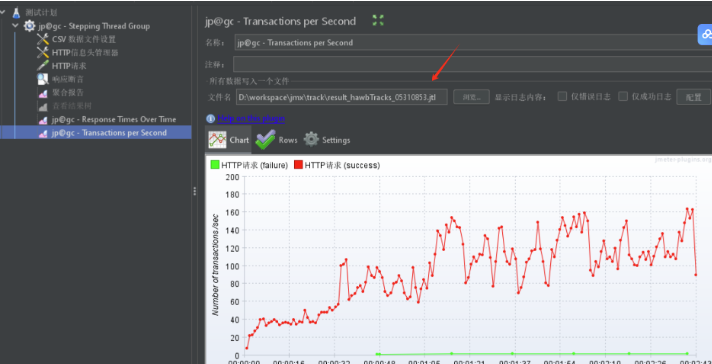The width and height of the screenshot is (712, 364).
Task: Collapse the Stepping Thread Group node
Action: (15, 26)
